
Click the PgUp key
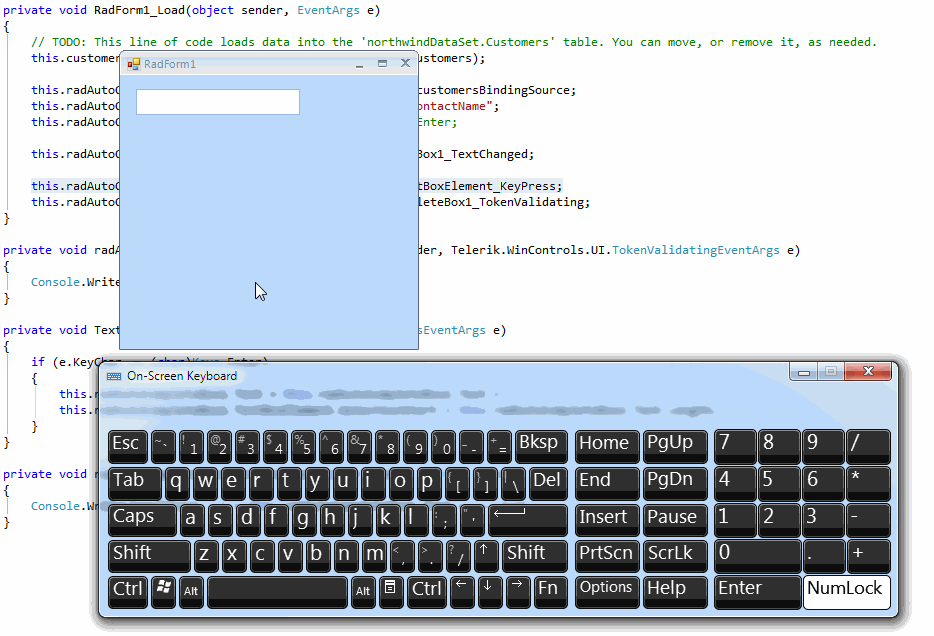pyautogui.click(x=675, y=446)
